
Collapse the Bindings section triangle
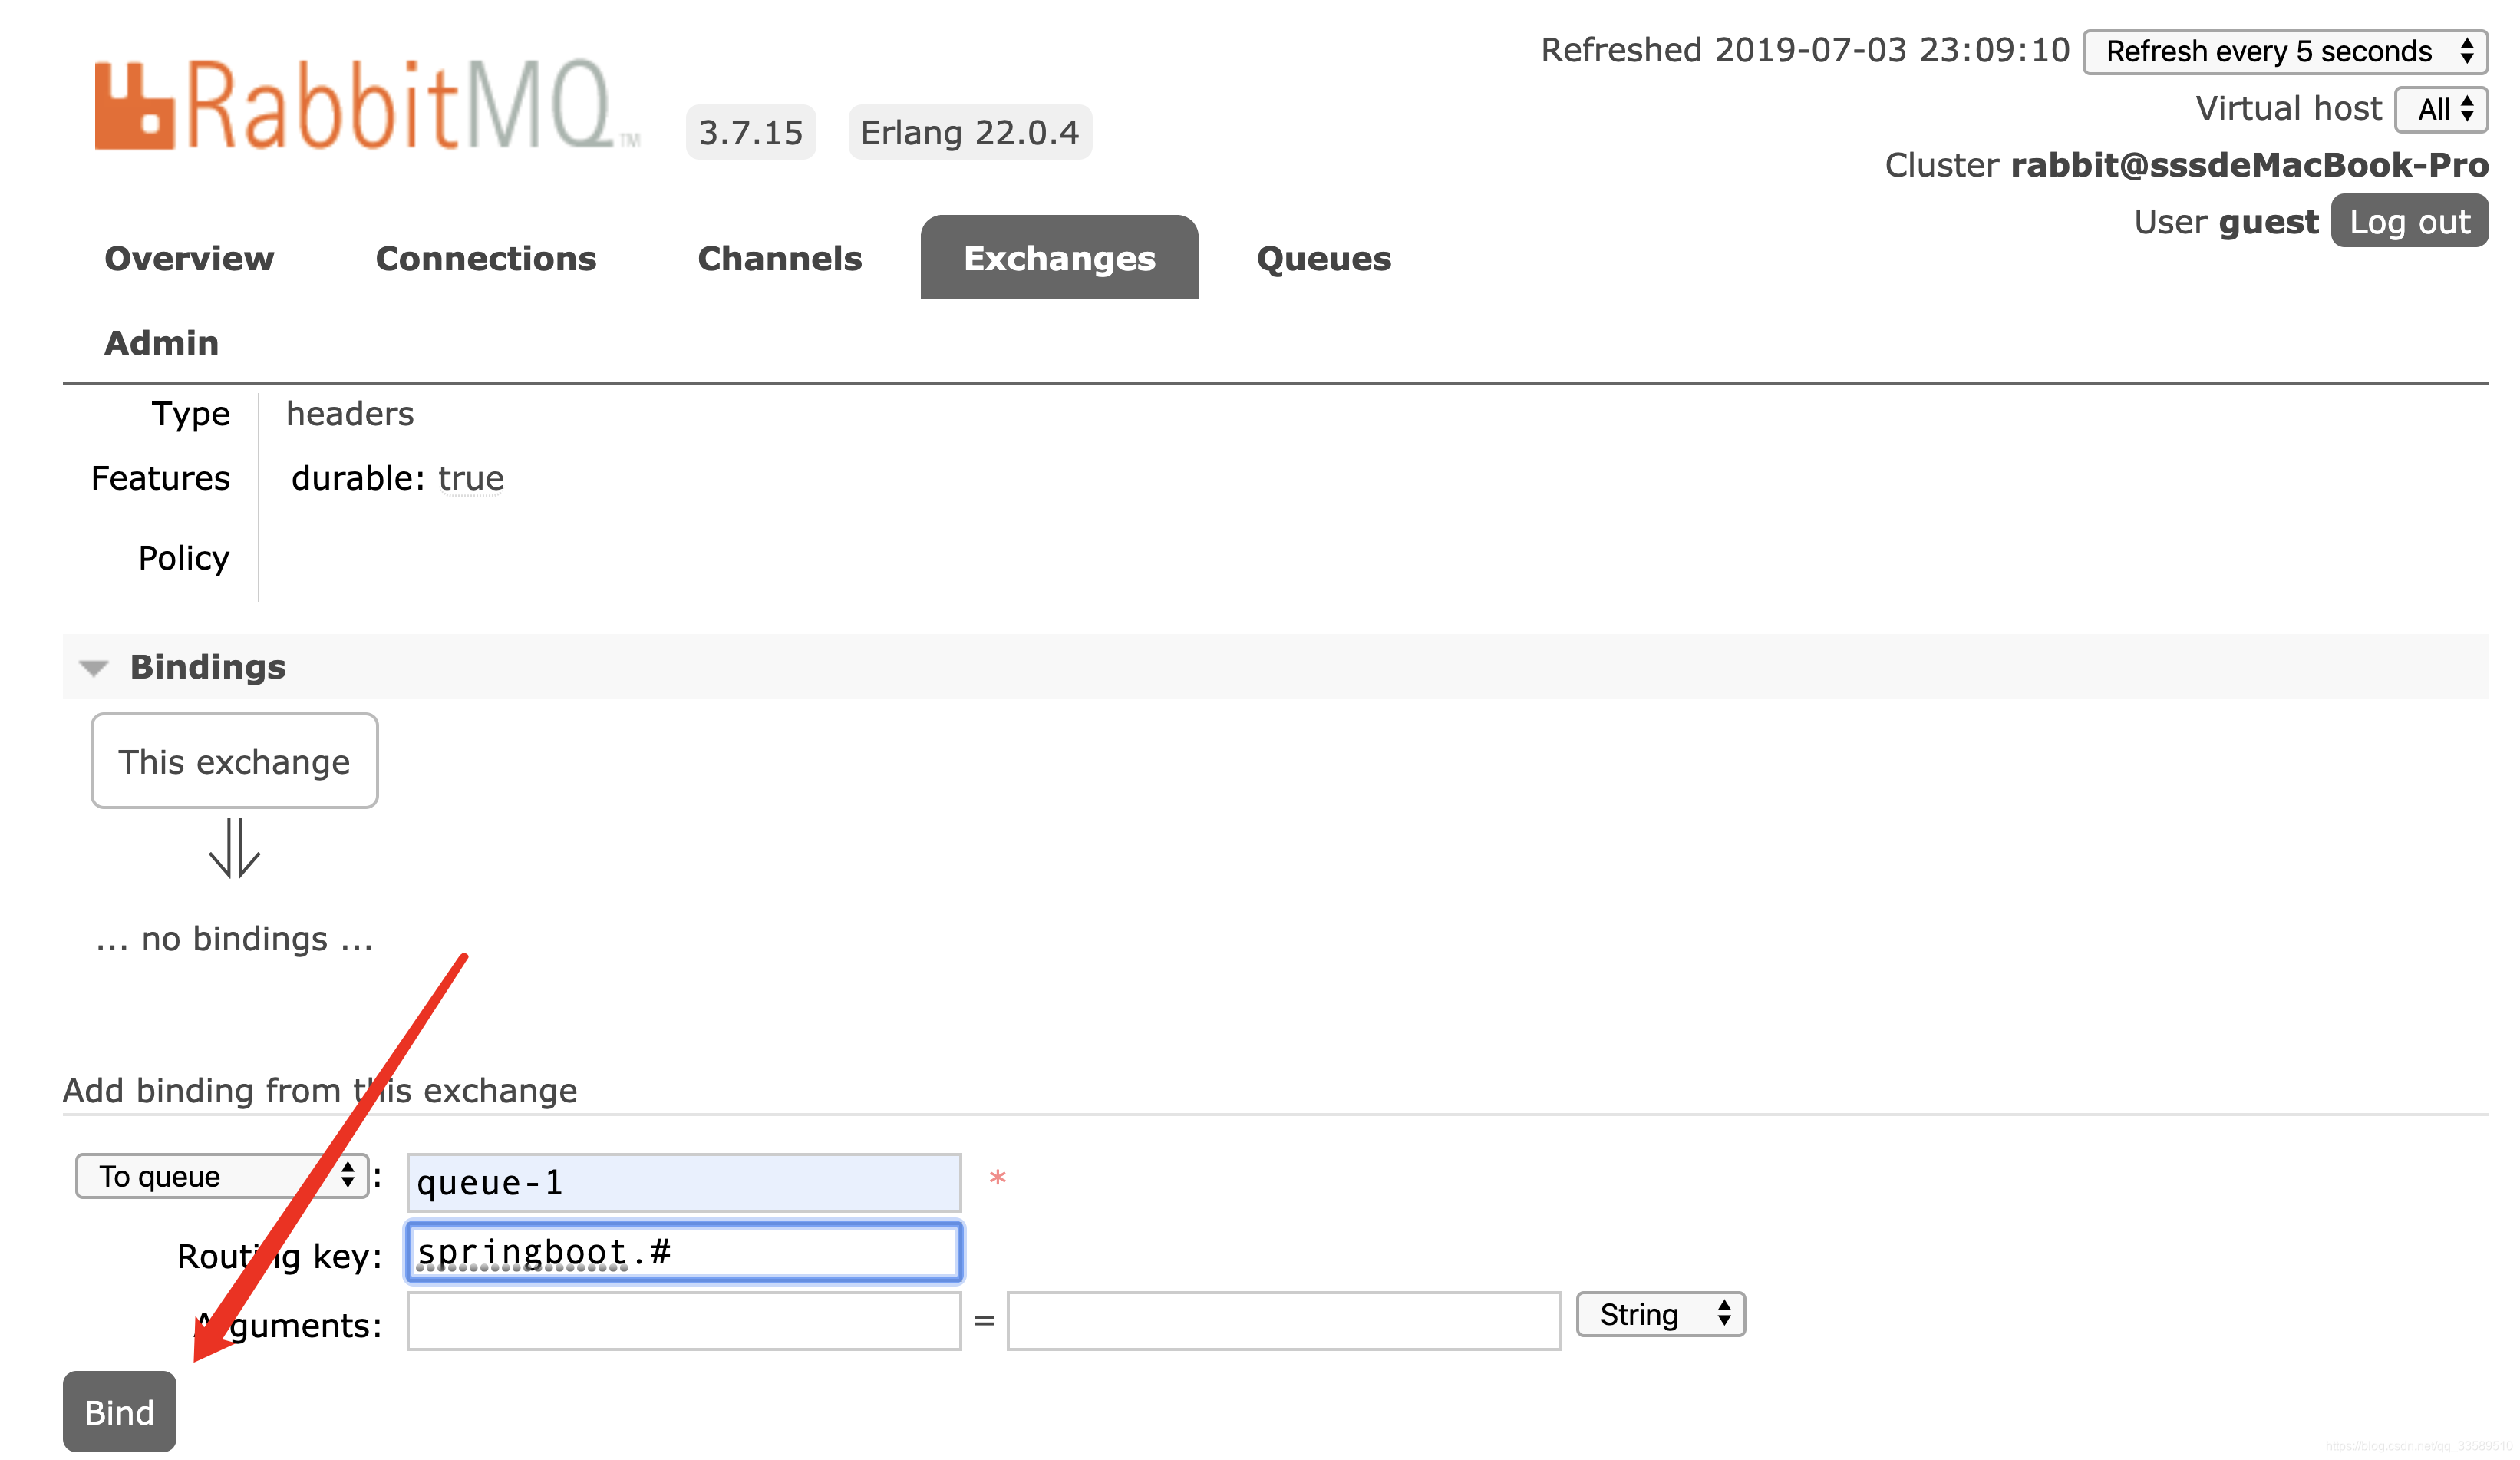pyautogui.click(x=94, y=668)
